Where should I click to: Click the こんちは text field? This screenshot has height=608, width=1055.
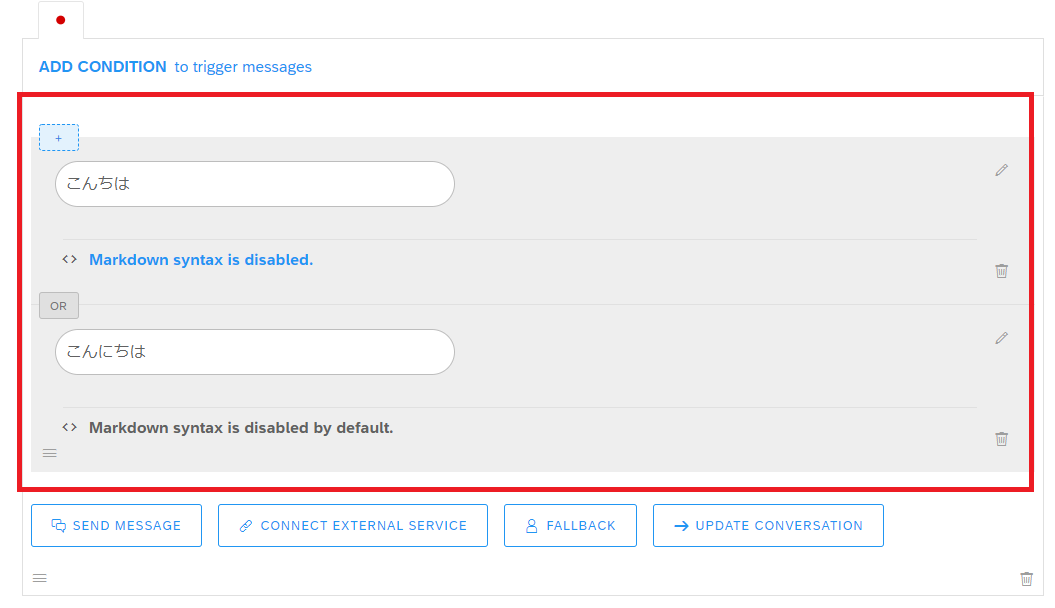pyautogui.click(x=255, y=184)
